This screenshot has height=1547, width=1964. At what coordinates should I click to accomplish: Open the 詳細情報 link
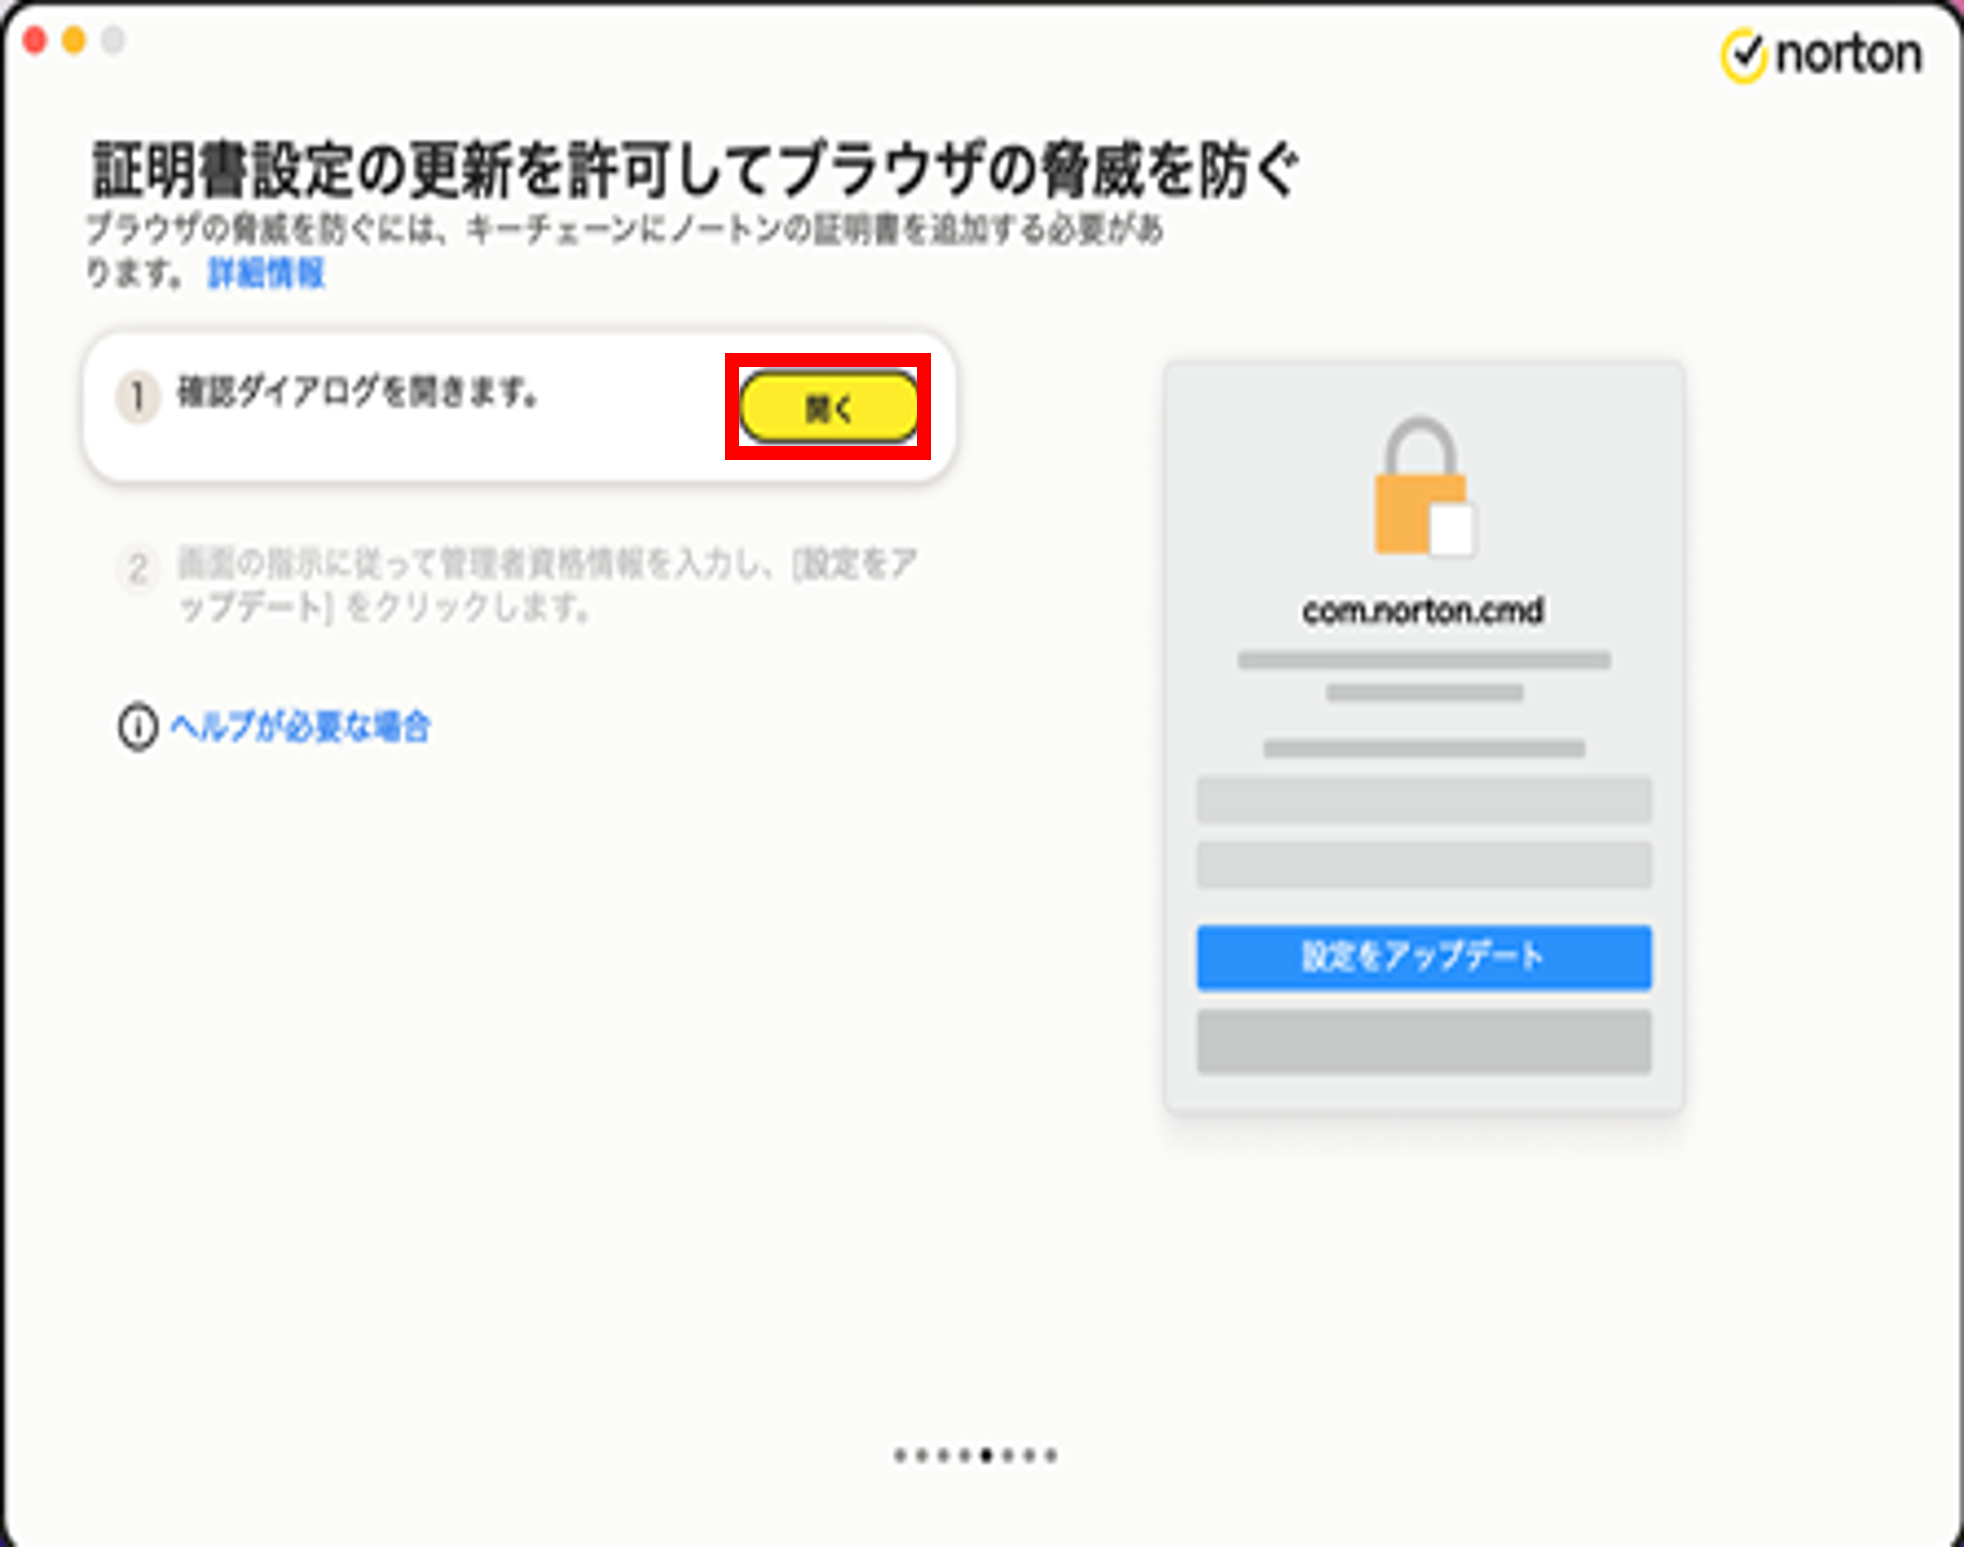point(266,273)
